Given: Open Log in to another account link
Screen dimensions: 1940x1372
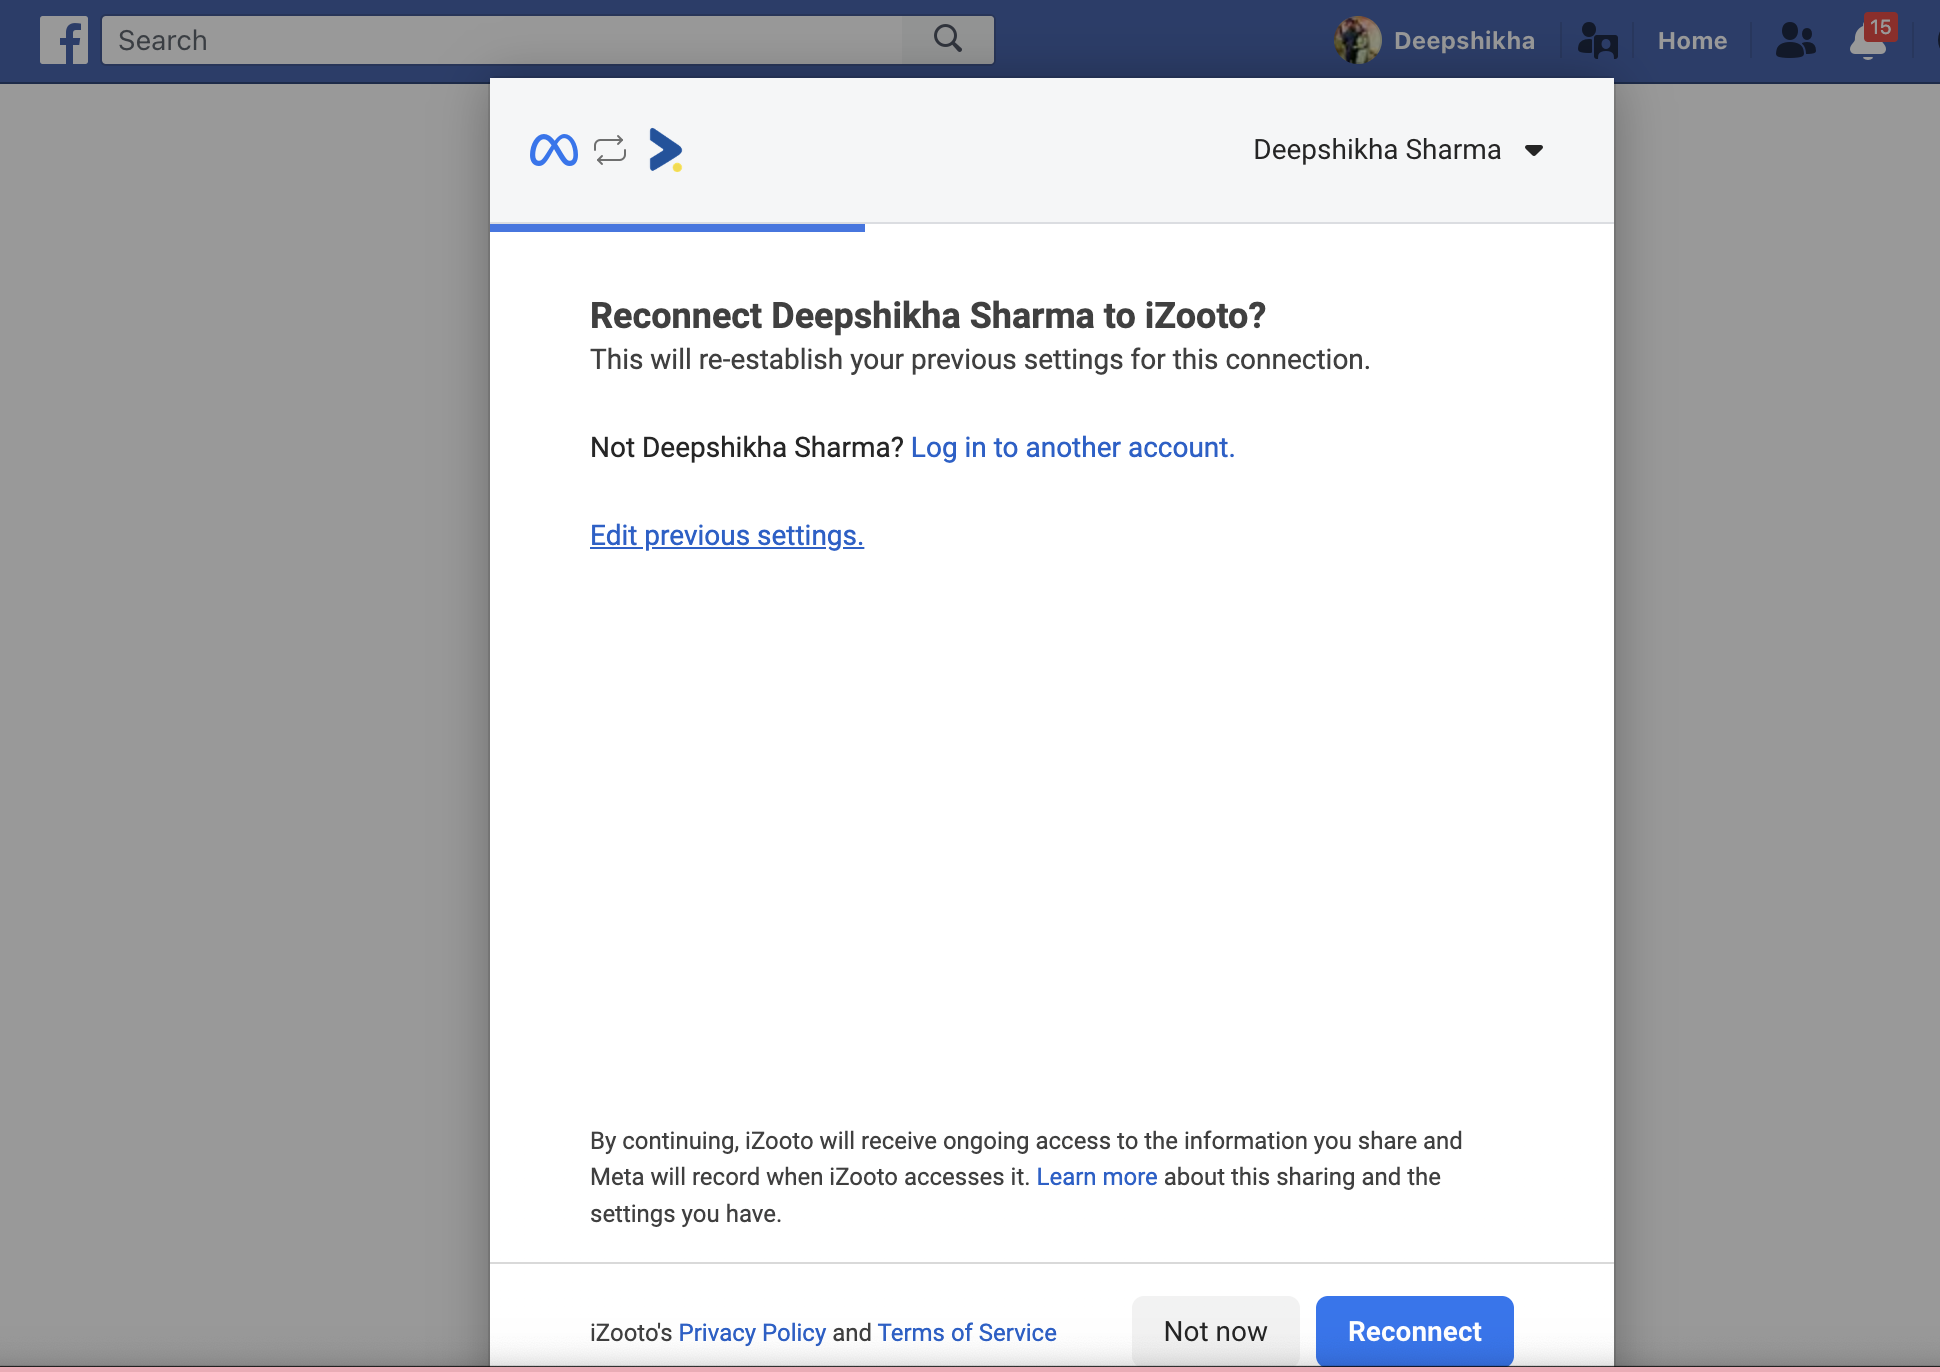Looking at the screenshot, I should (x=1072, y=447).
